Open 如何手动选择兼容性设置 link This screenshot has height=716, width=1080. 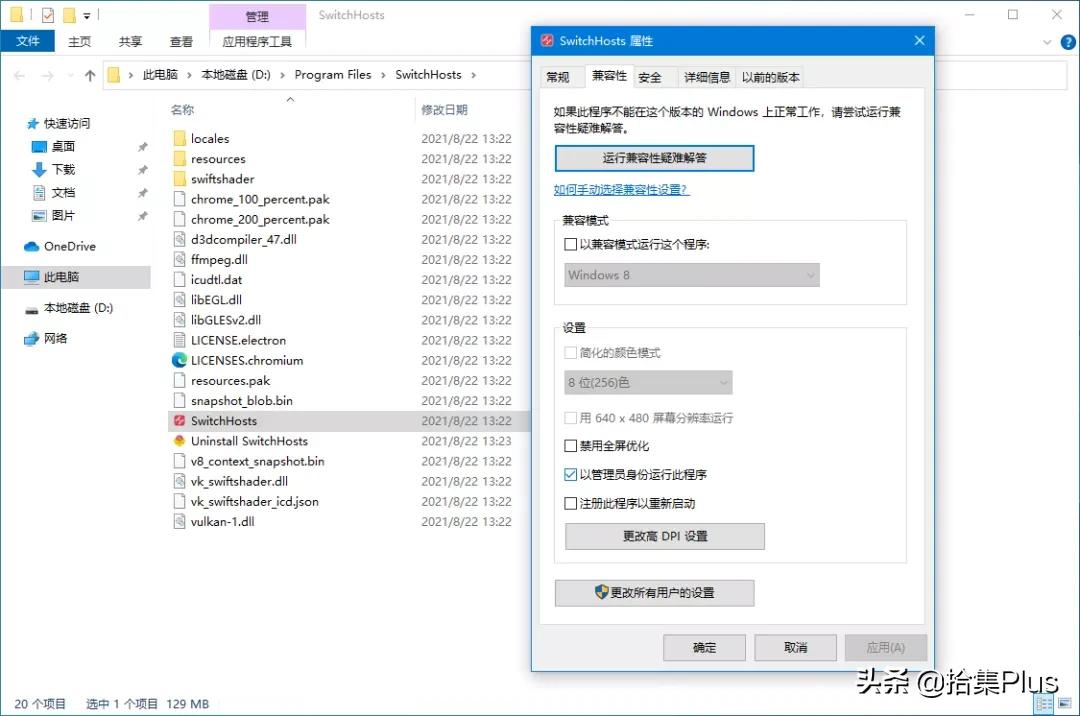[x=621, y=190]
